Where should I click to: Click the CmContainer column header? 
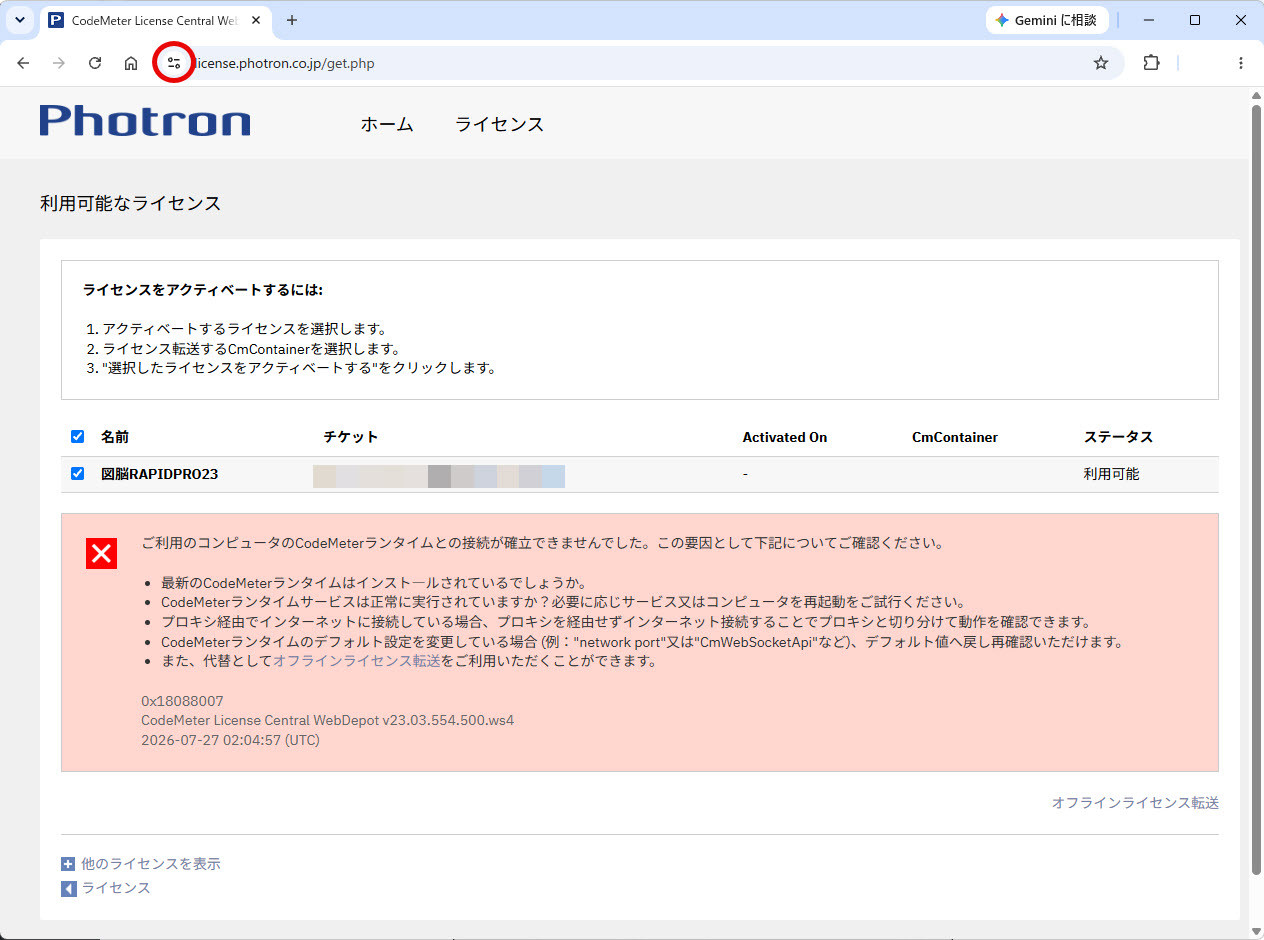coord(955,437)
